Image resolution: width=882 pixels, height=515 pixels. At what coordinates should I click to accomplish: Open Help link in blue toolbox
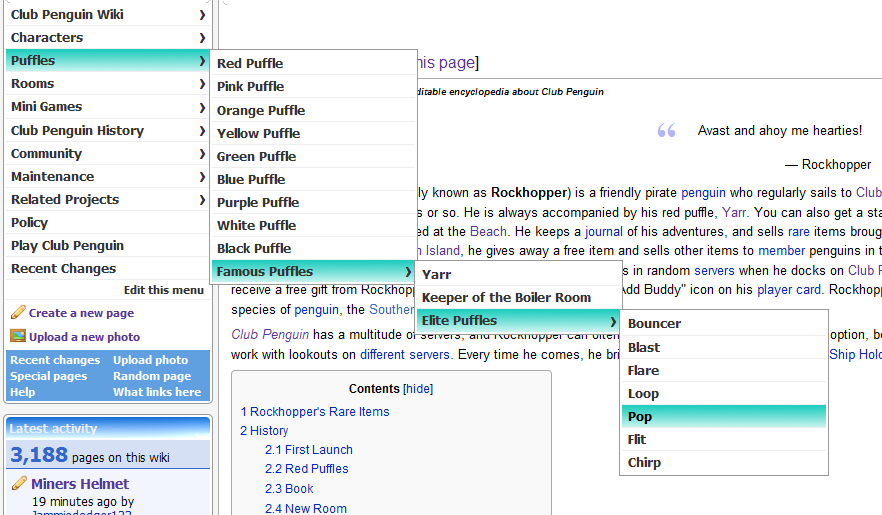(x=22, y=392)
